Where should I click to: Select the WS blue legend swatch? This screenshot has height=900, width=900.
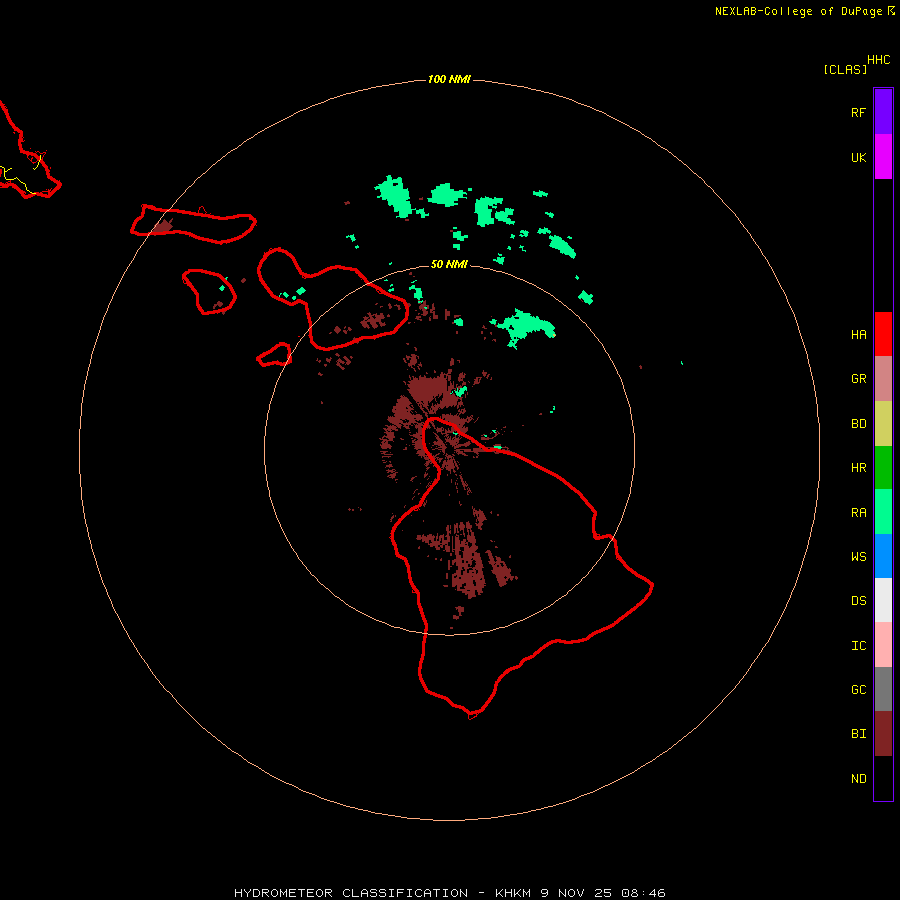(883, 556)
